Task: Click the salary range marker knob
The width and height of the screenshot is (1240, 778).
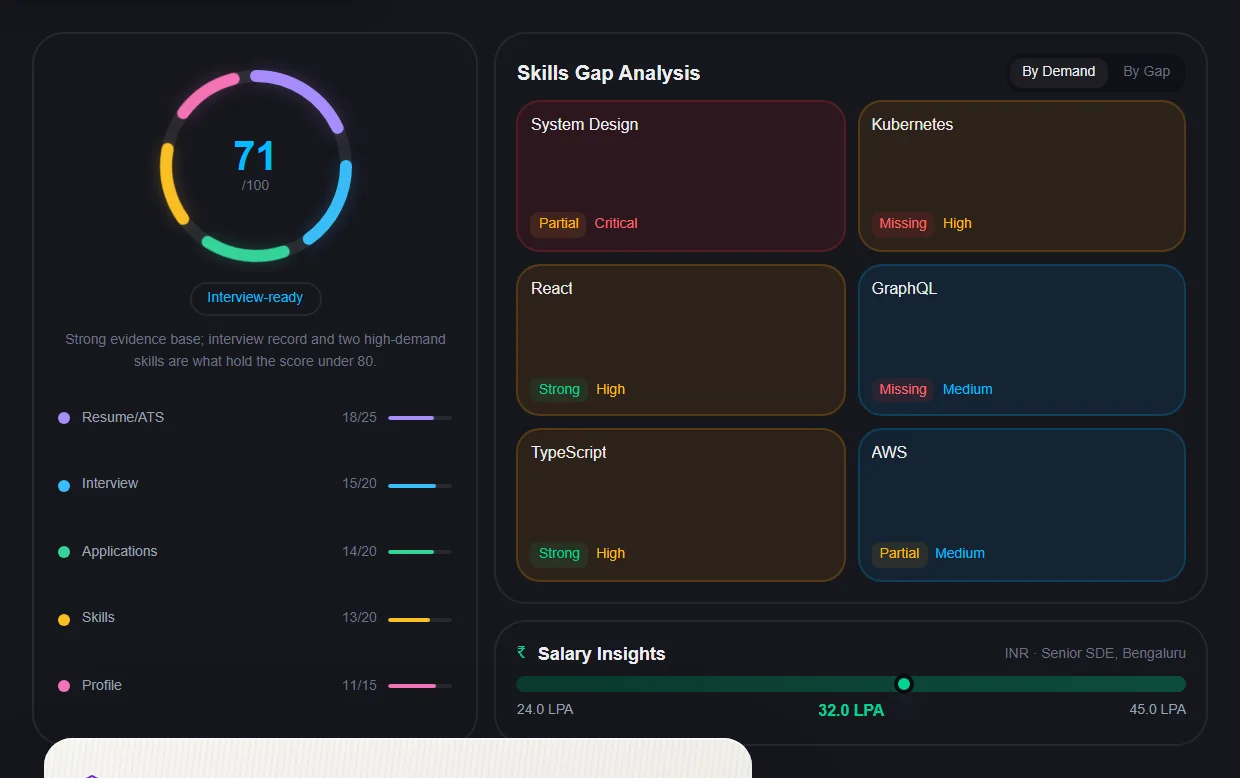Action: [904, 684]
